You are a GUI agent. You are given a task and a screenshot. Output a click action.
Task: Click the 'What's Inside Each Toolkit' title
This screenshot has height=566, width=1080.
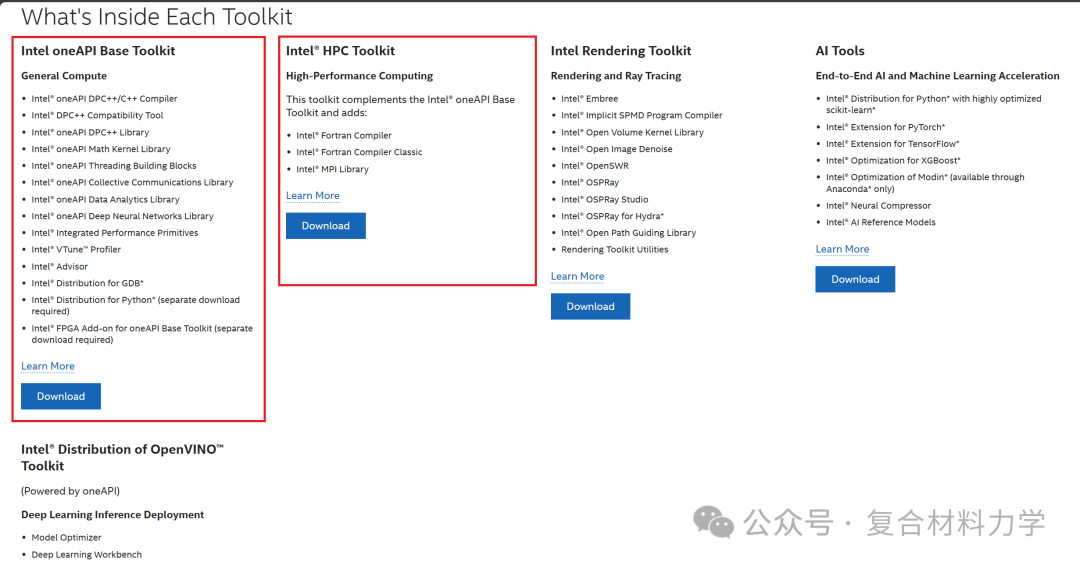pyautogui.click(x=157, y=17)
